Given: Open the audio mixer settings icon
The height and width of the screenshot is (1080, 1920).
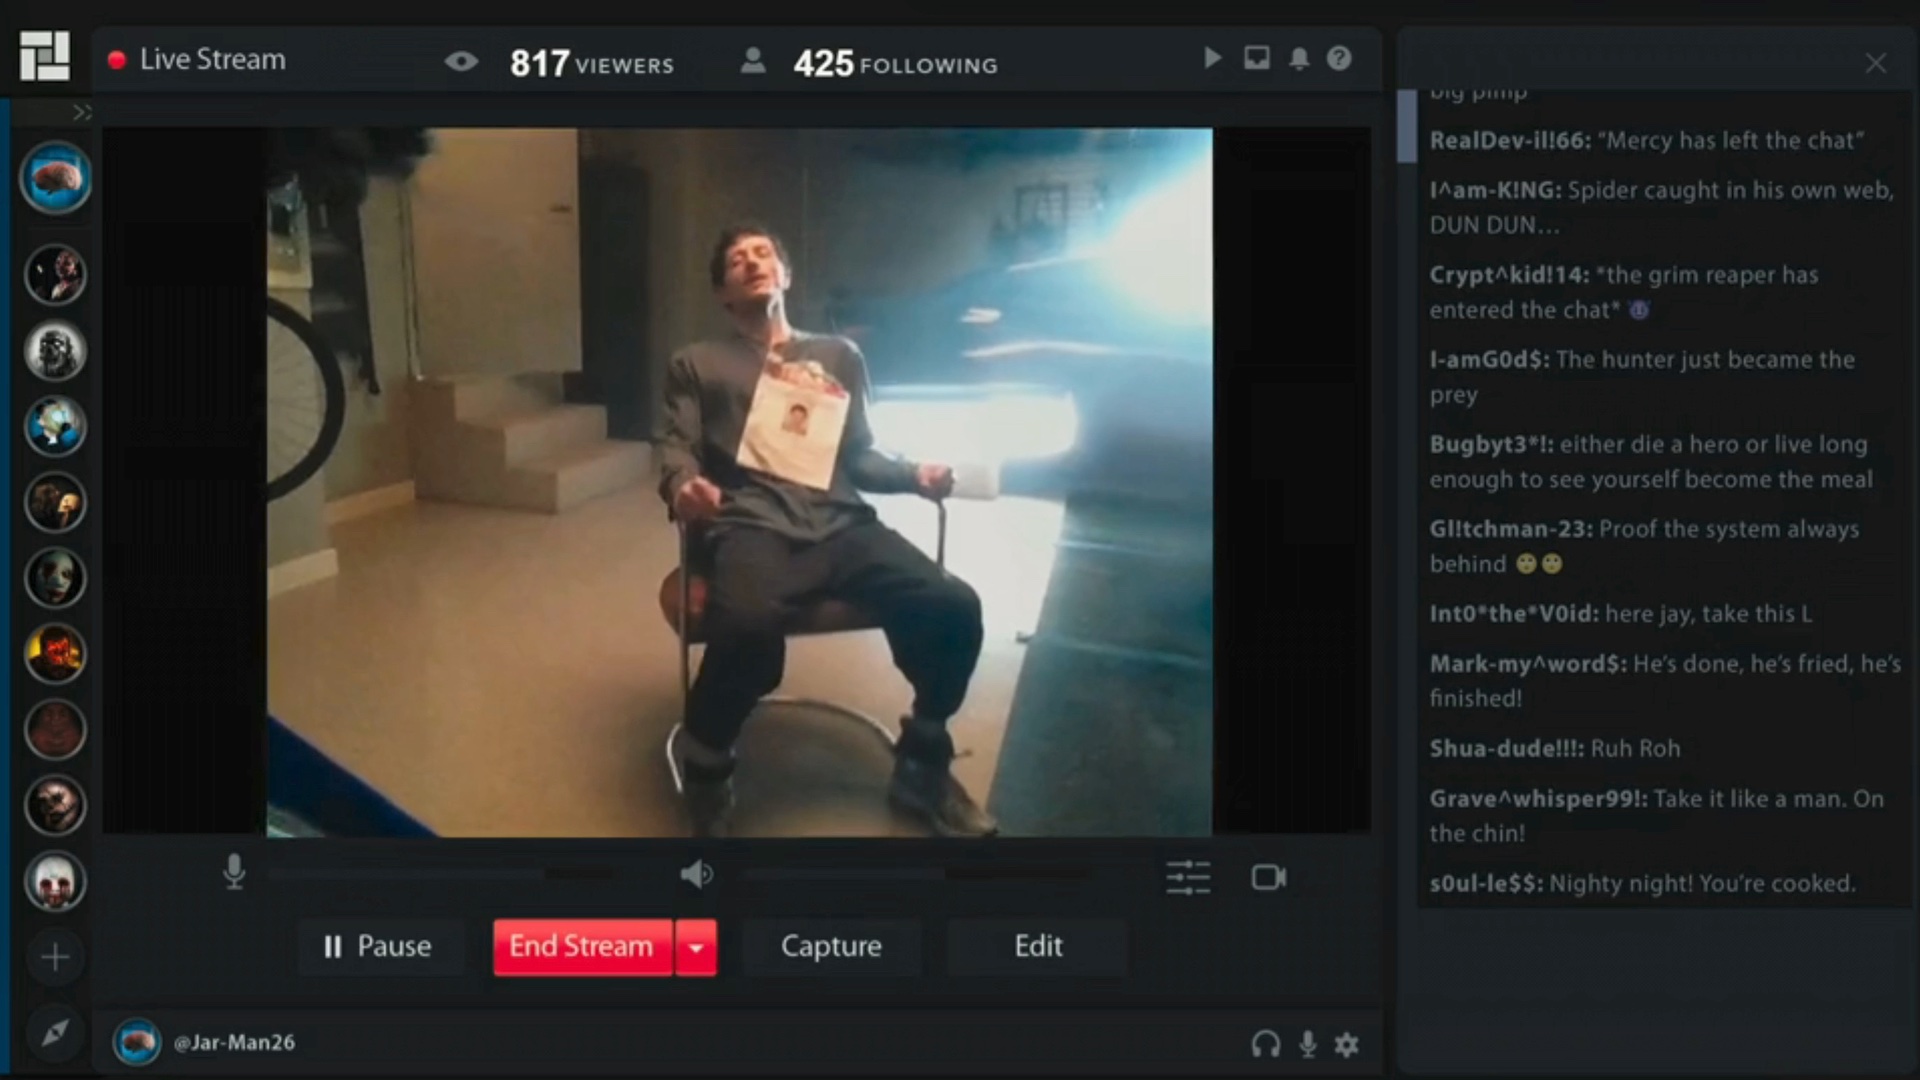Looking at the screenshot, I should tap(1188, 877).
